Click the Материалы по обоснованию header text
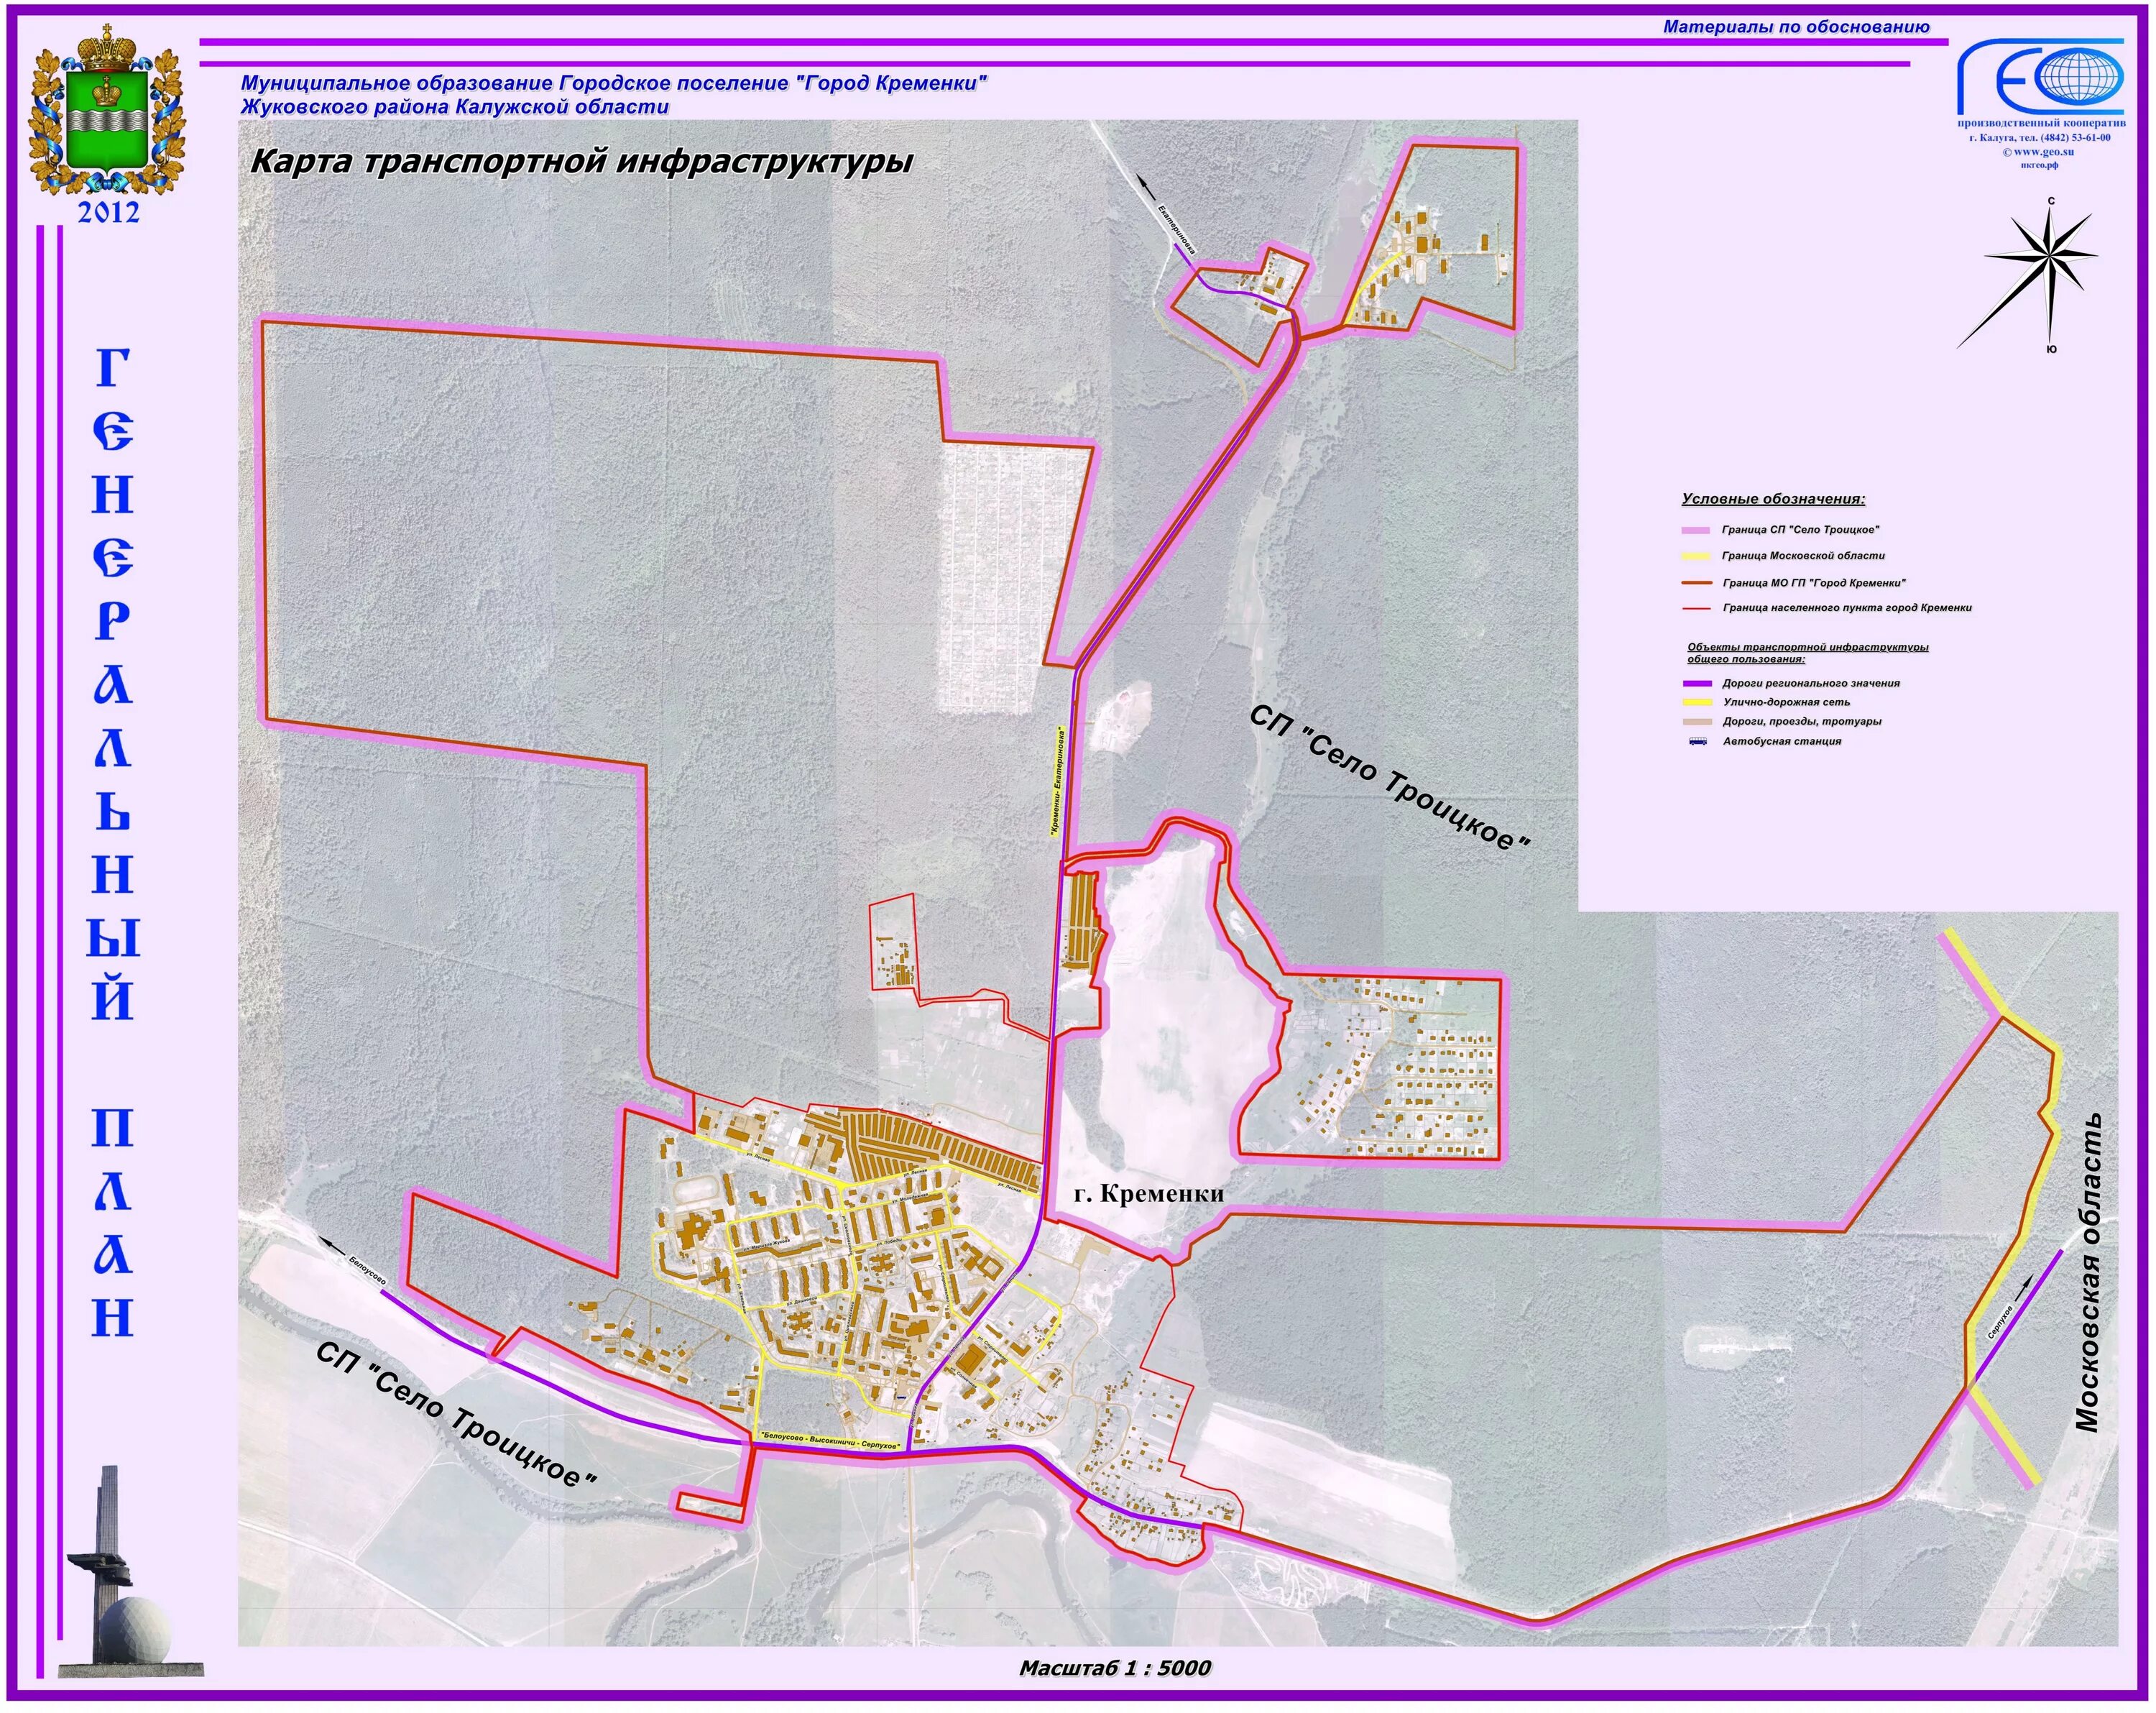Viewport: 2156px width, 1713px height. click(1796, 27)
